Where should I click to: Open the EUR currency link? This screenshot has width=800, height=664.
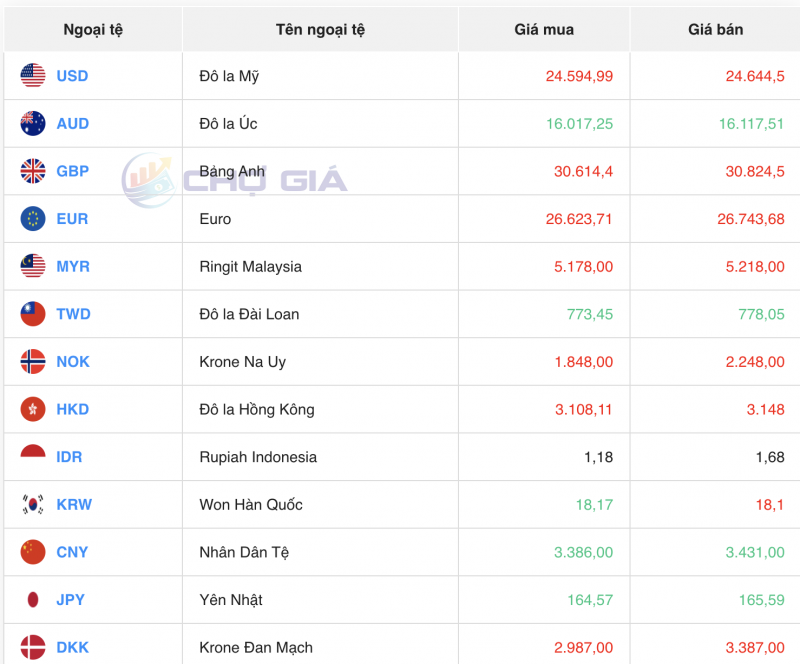coord(71,218)
